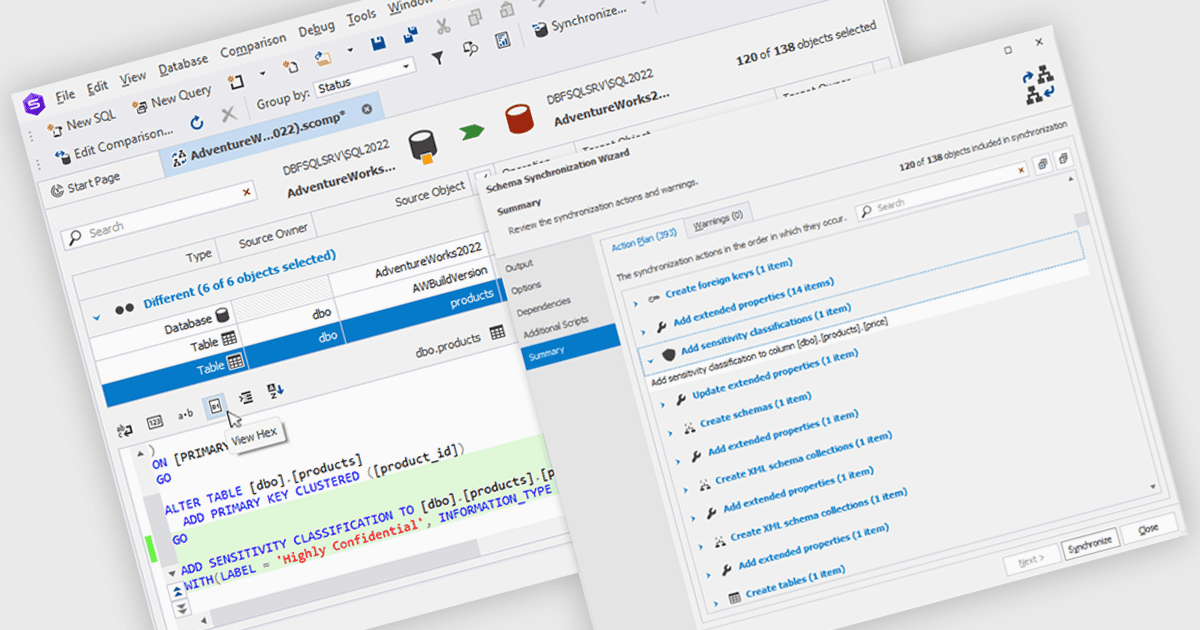Click the abc replace icon in editor toolbar
This screenshot has height=630, width=1200.
coord(125,431)
